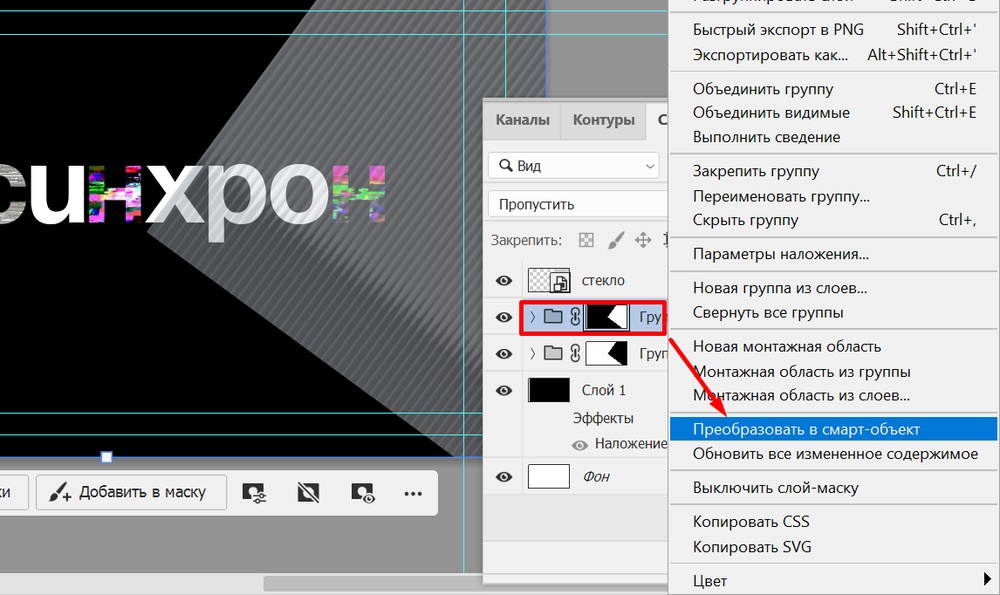Viewport: 1000px width, 595px height.
Task: Open the Вид layer filter dropdown
Action: [x=574, y=166]
